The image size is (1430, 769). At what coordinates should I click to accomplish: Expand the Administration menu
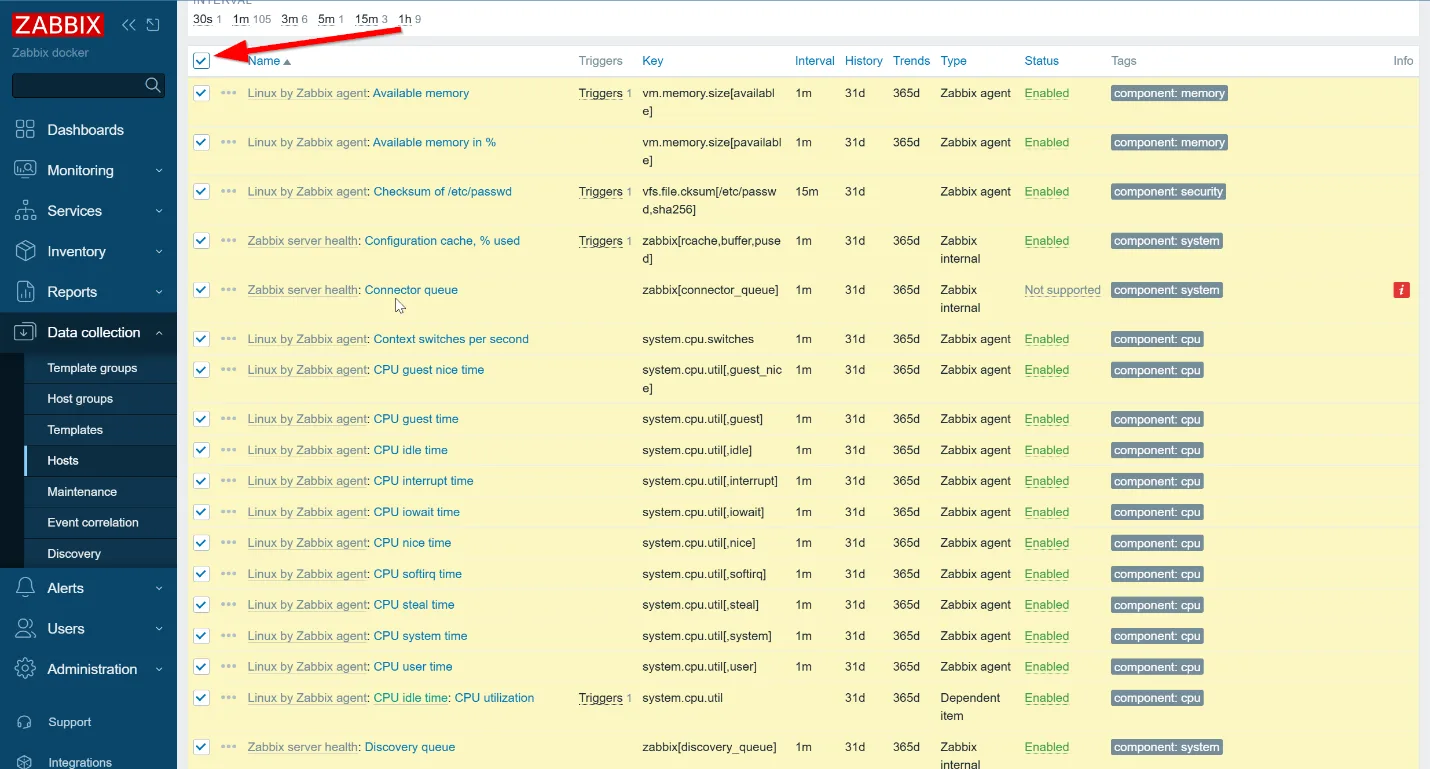coord(88,669)
